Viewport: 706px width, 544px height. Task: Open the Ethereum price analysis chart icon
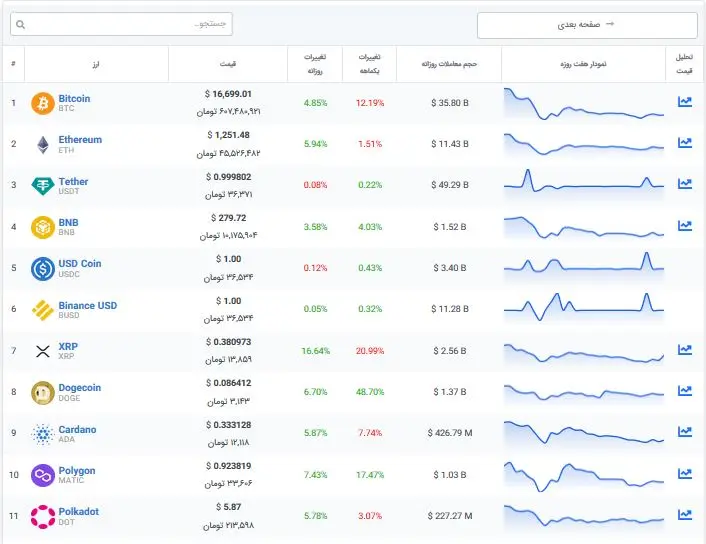tap(684, 143)
